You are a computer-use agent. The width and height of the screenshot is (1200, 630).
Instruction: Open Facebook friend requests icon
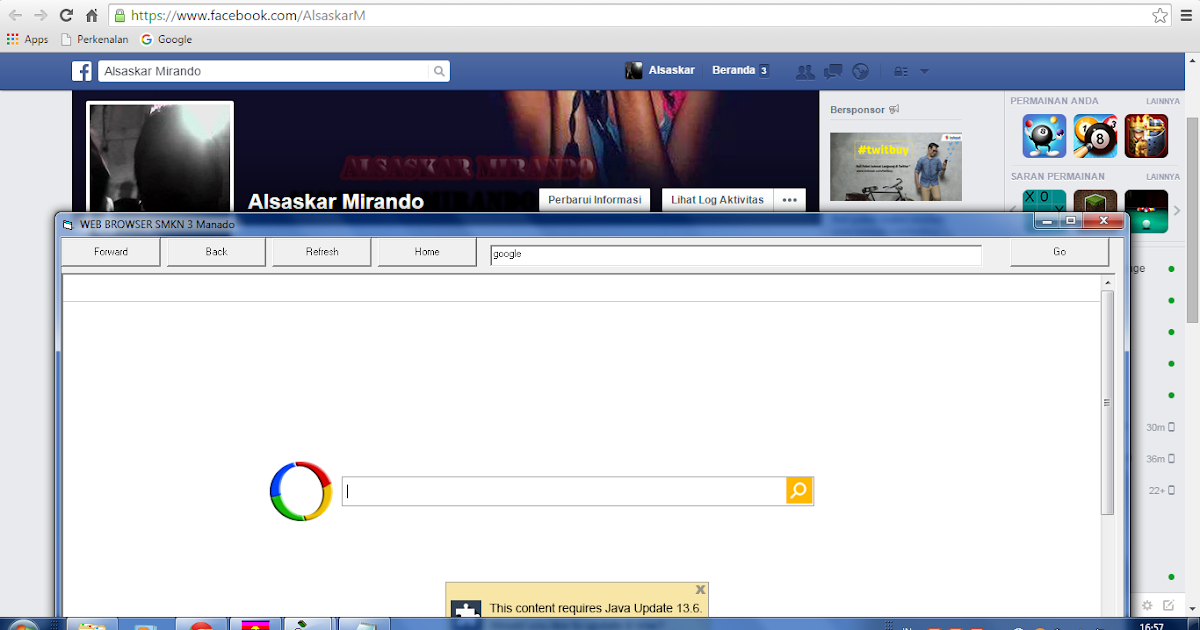click(805, 71)
